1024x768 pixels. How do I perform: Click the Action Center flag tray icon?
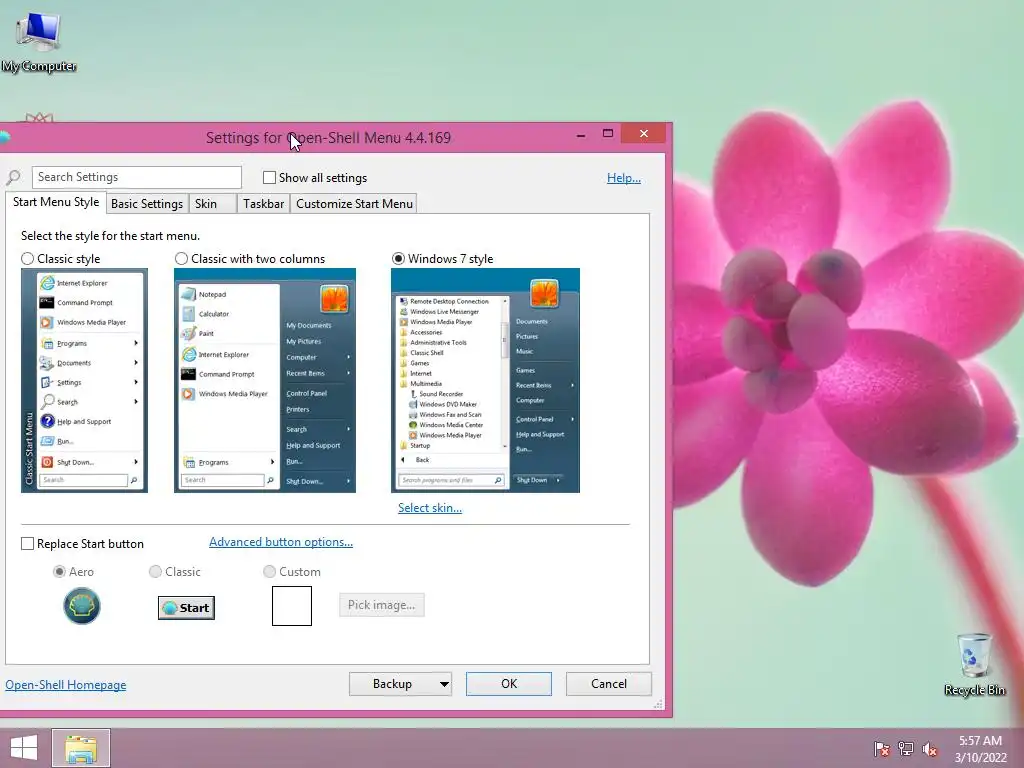(881, 749)
